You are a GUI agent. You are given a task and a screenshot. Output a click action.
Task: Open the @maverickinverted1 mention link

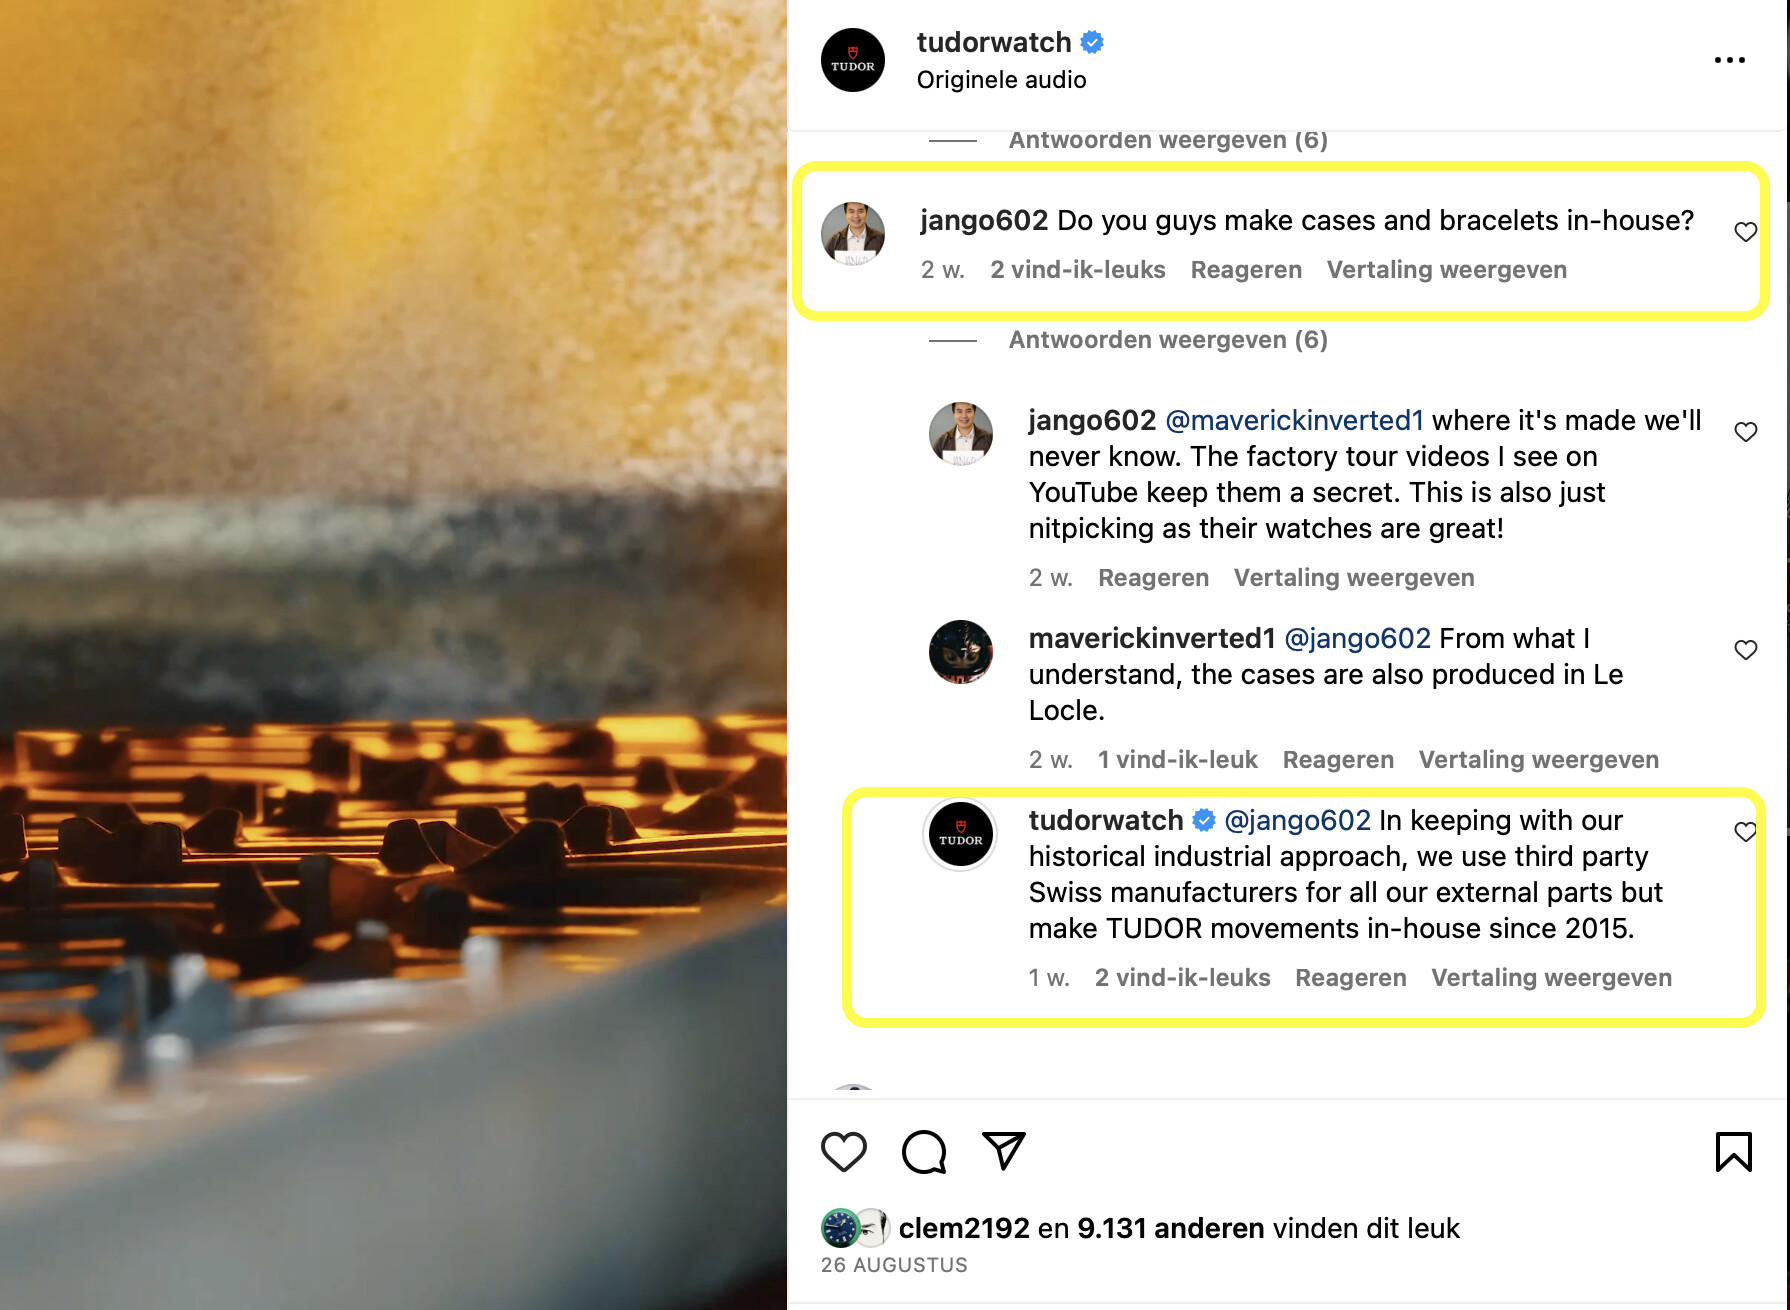[1294, 420]
